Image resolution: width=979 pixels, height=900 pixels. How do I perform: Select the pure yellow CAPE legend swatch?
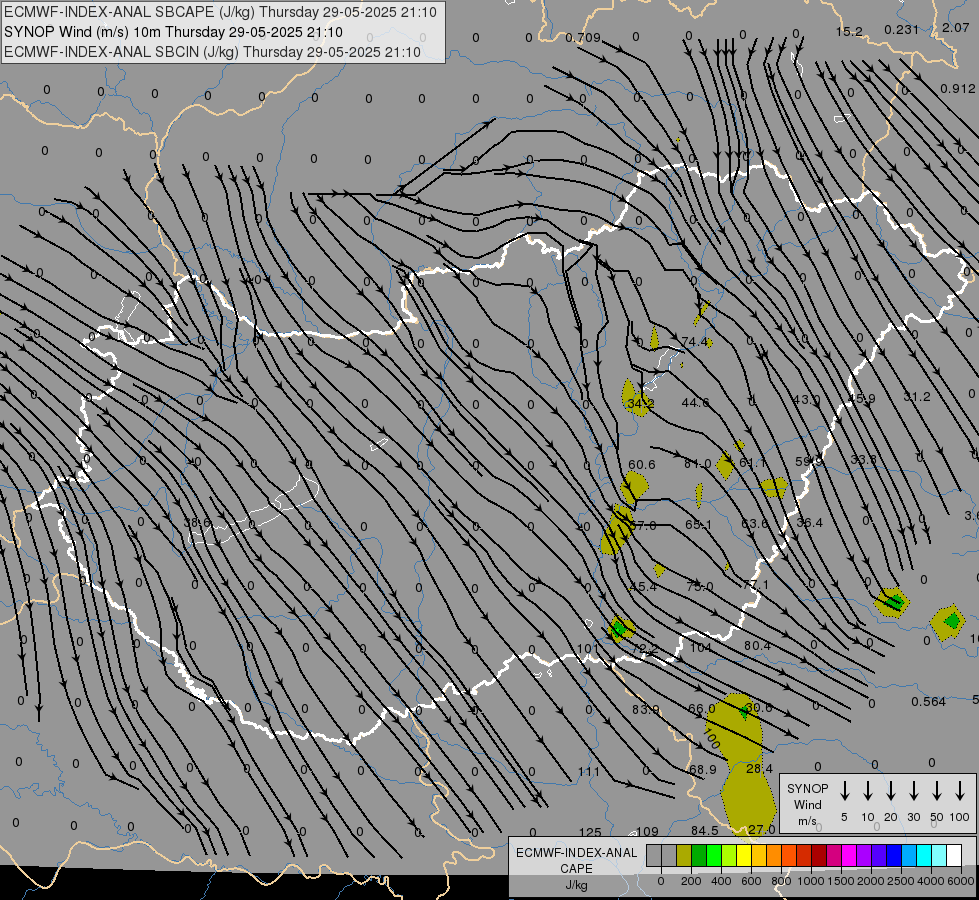pos(744,856)
